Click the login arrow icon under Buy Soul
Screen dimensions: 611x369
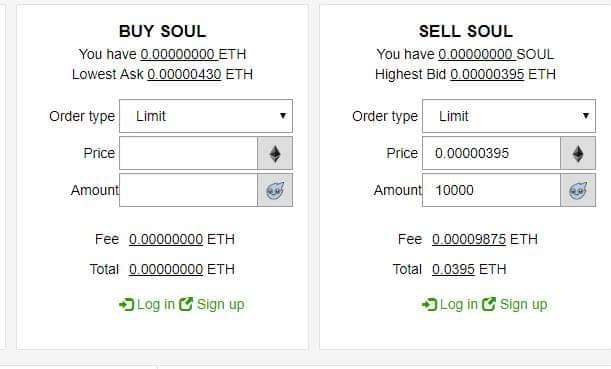click(x=127, y=304)
